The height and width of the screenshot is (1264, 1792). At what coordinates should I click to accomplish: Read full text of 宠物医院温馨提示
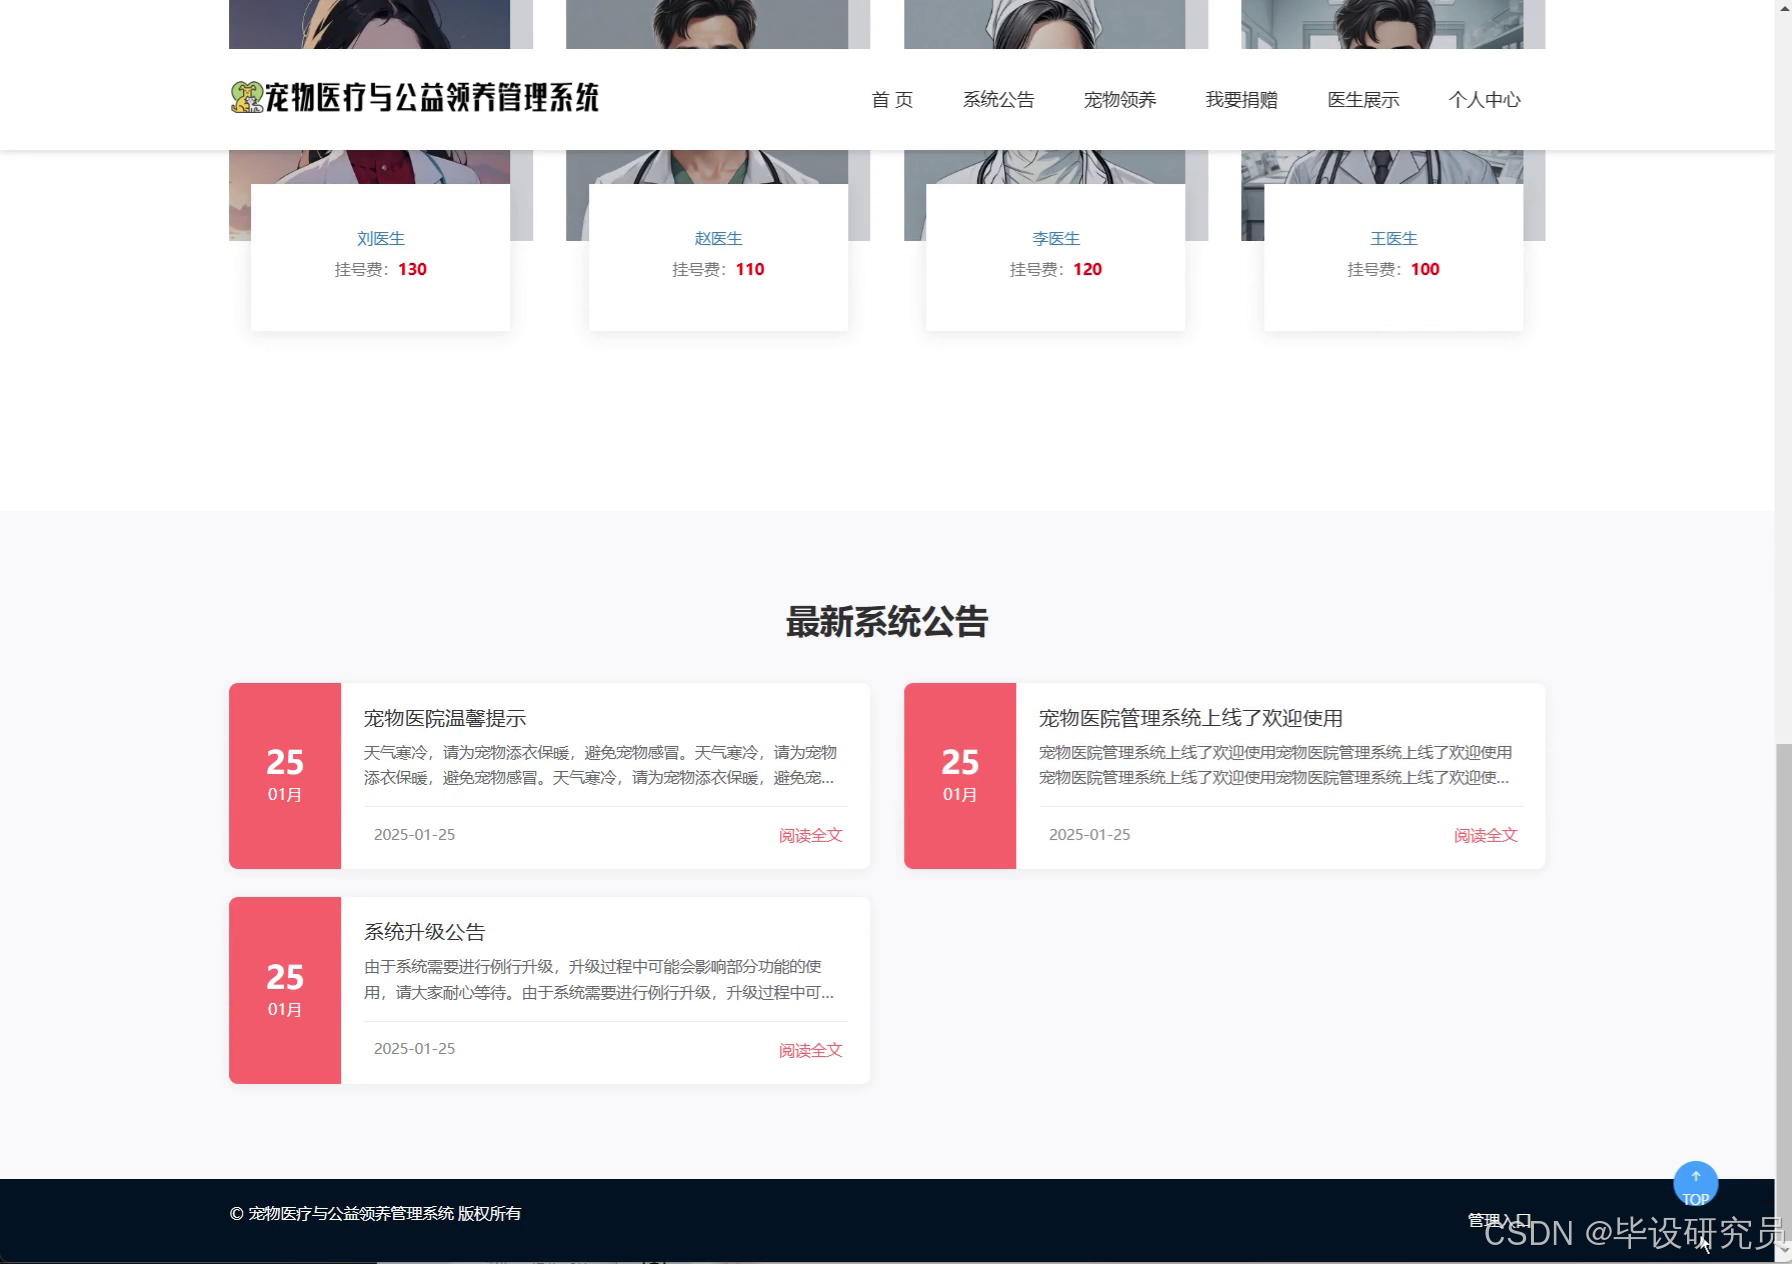pos(810,835)
